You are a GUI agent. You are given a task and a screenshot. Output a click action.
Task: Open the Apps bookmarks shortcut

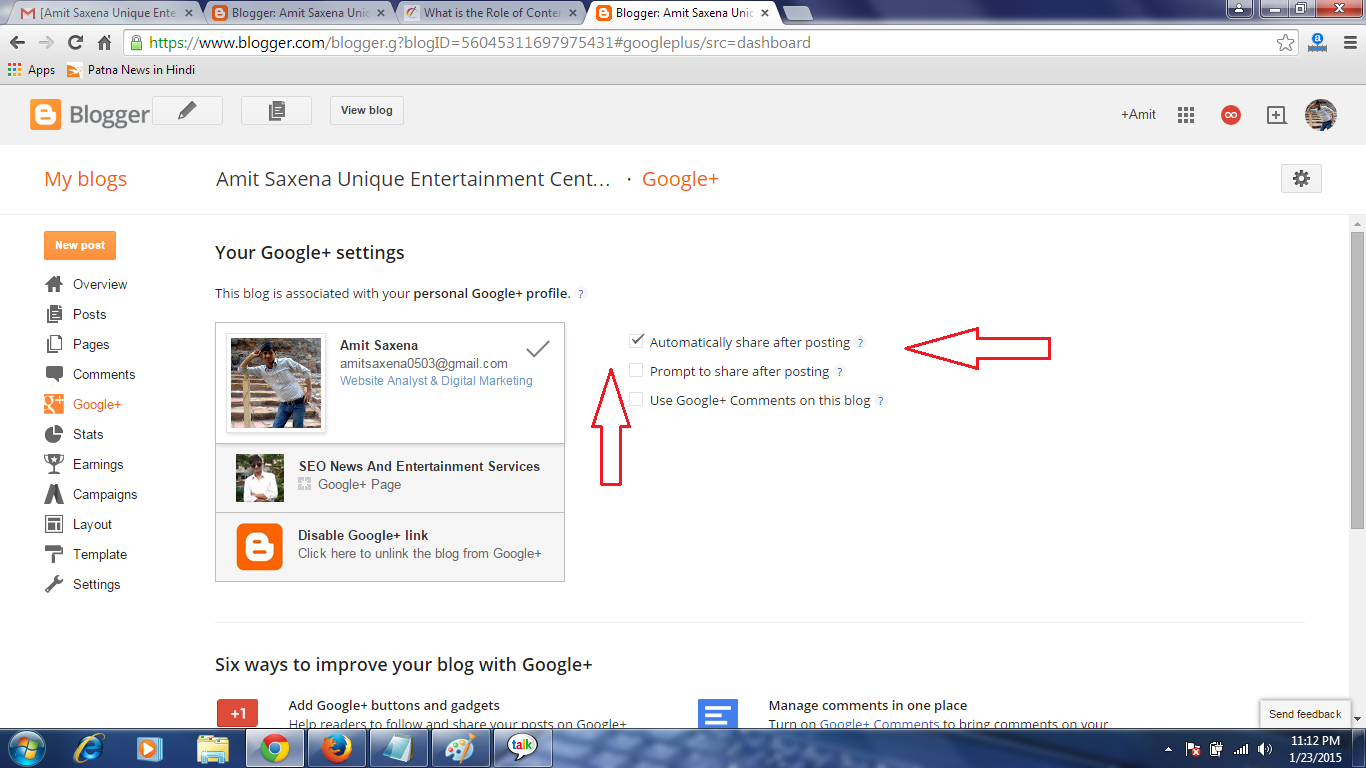[31, 70]
